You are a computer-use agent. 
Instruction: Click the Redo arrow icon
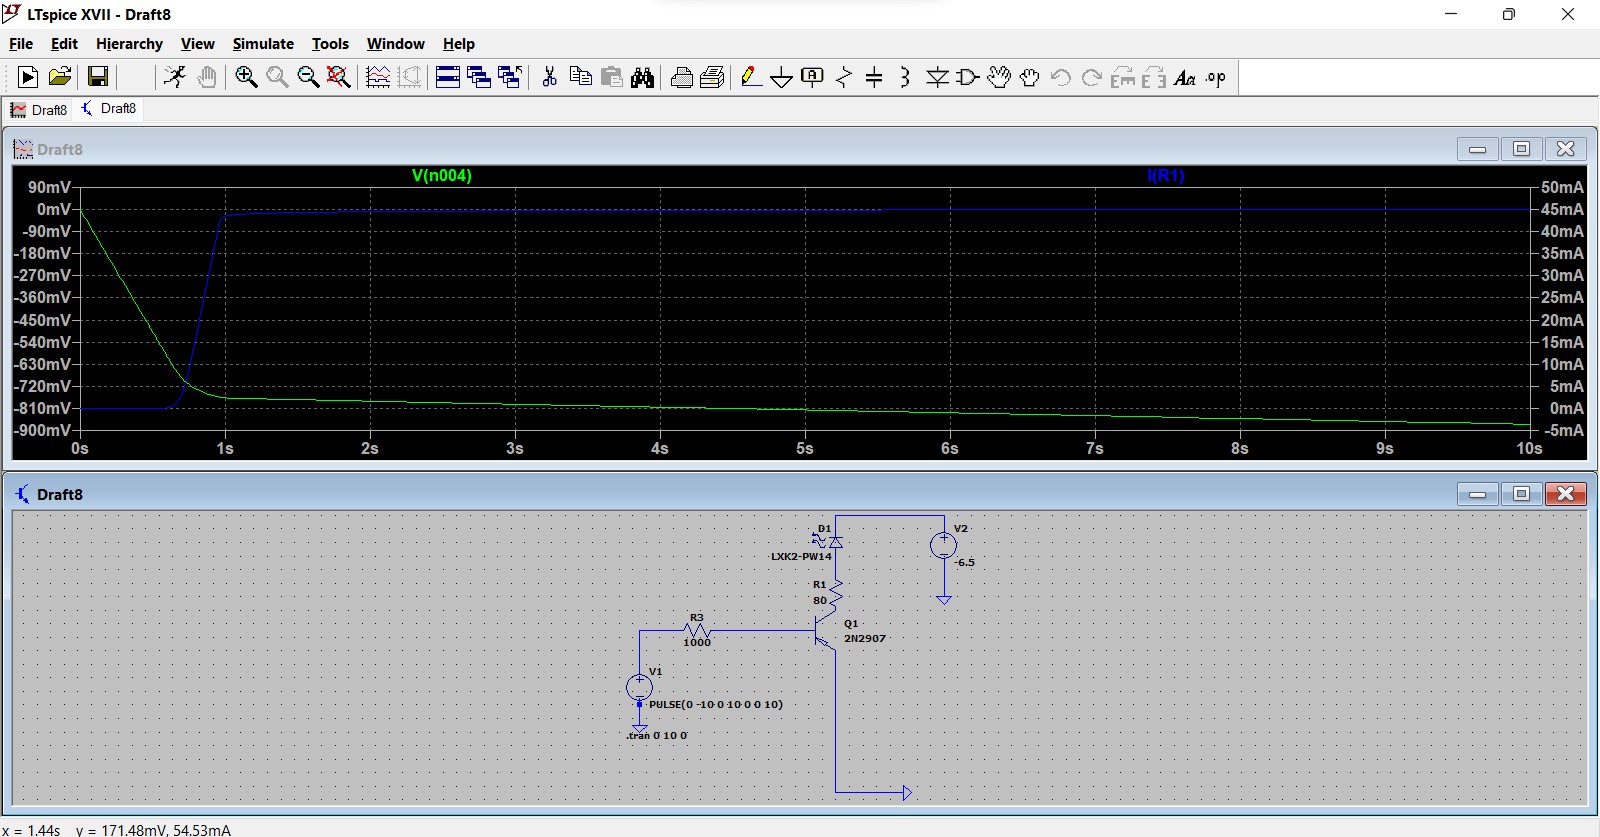coord(1092,77)
